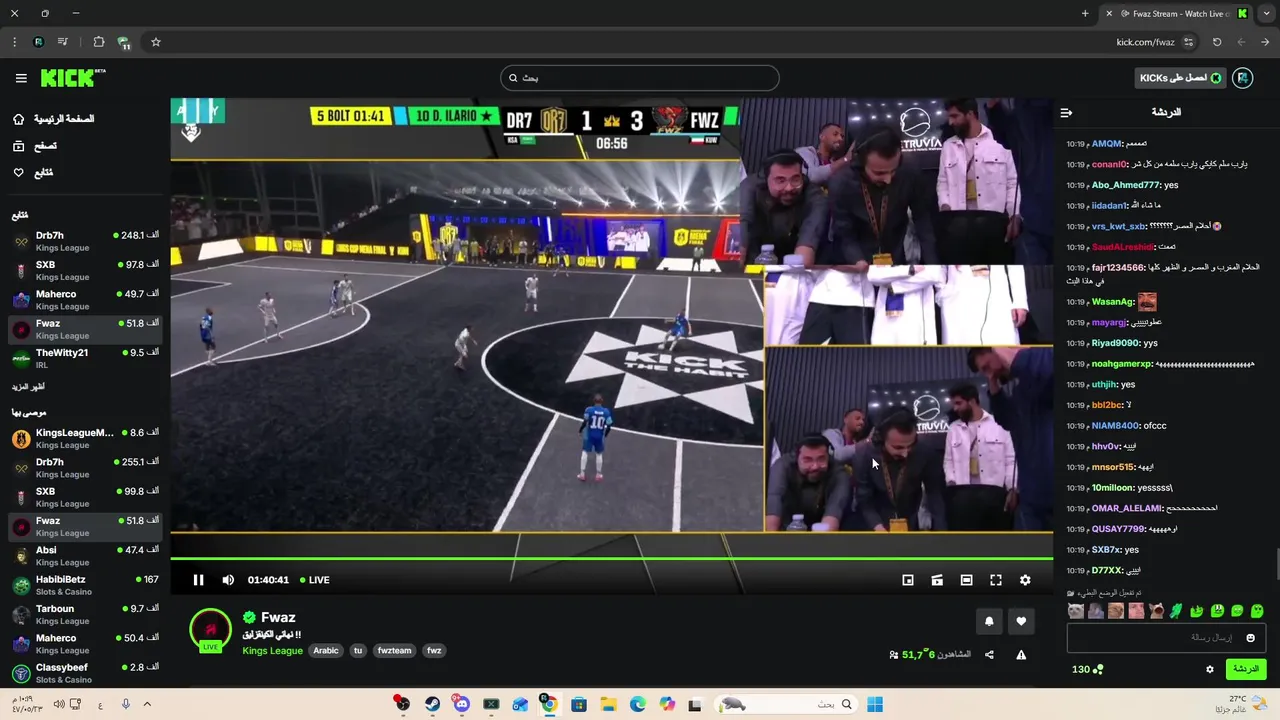Open a new browser tab

(x=1085, y=14)
